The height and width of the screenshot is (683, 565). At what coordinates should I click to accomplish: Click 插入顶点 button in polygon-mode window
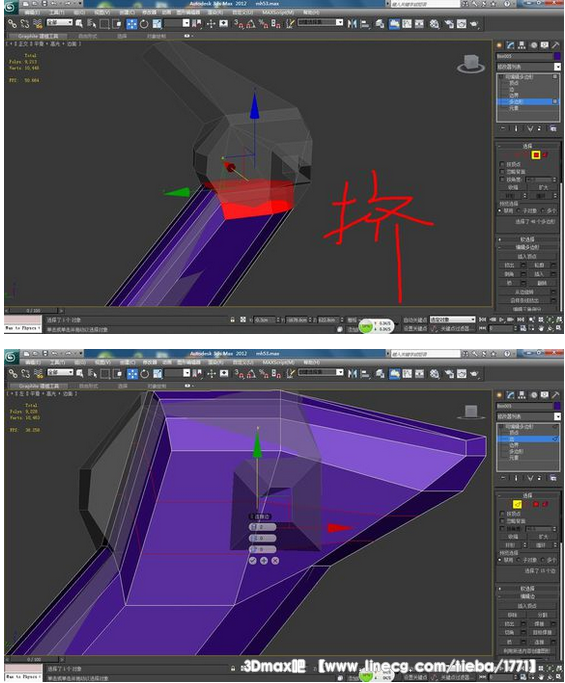[x=527, y=257]
